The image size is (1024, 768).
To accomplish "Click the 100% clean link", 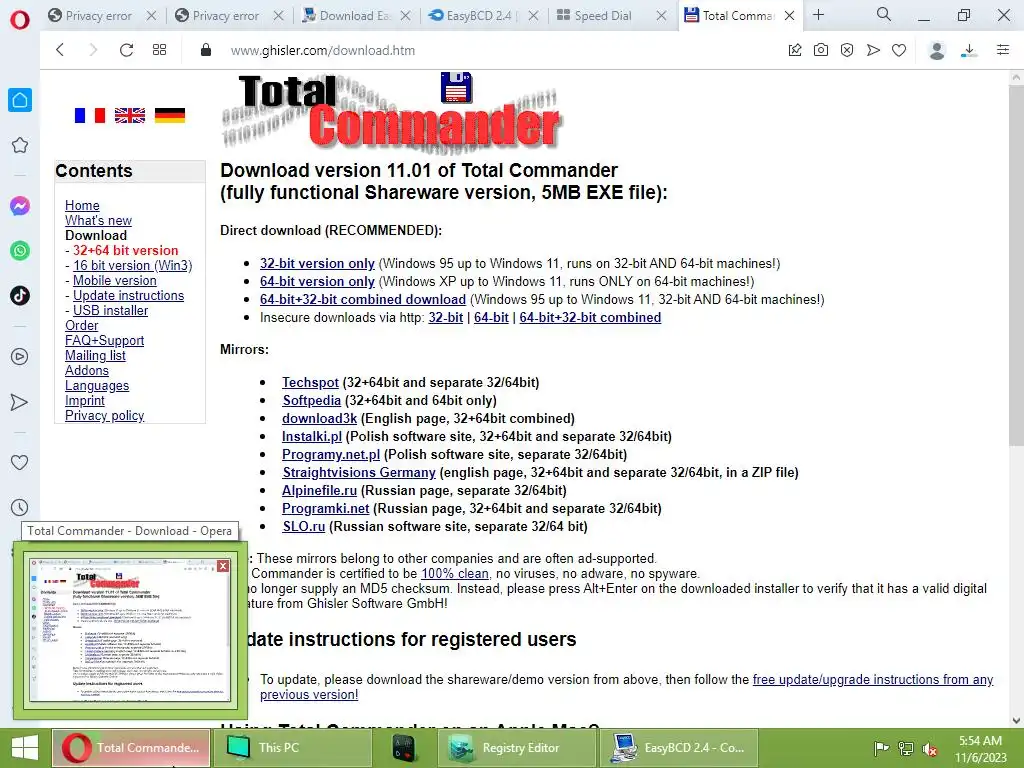I will pyautogui.click(x=455, y=573).
